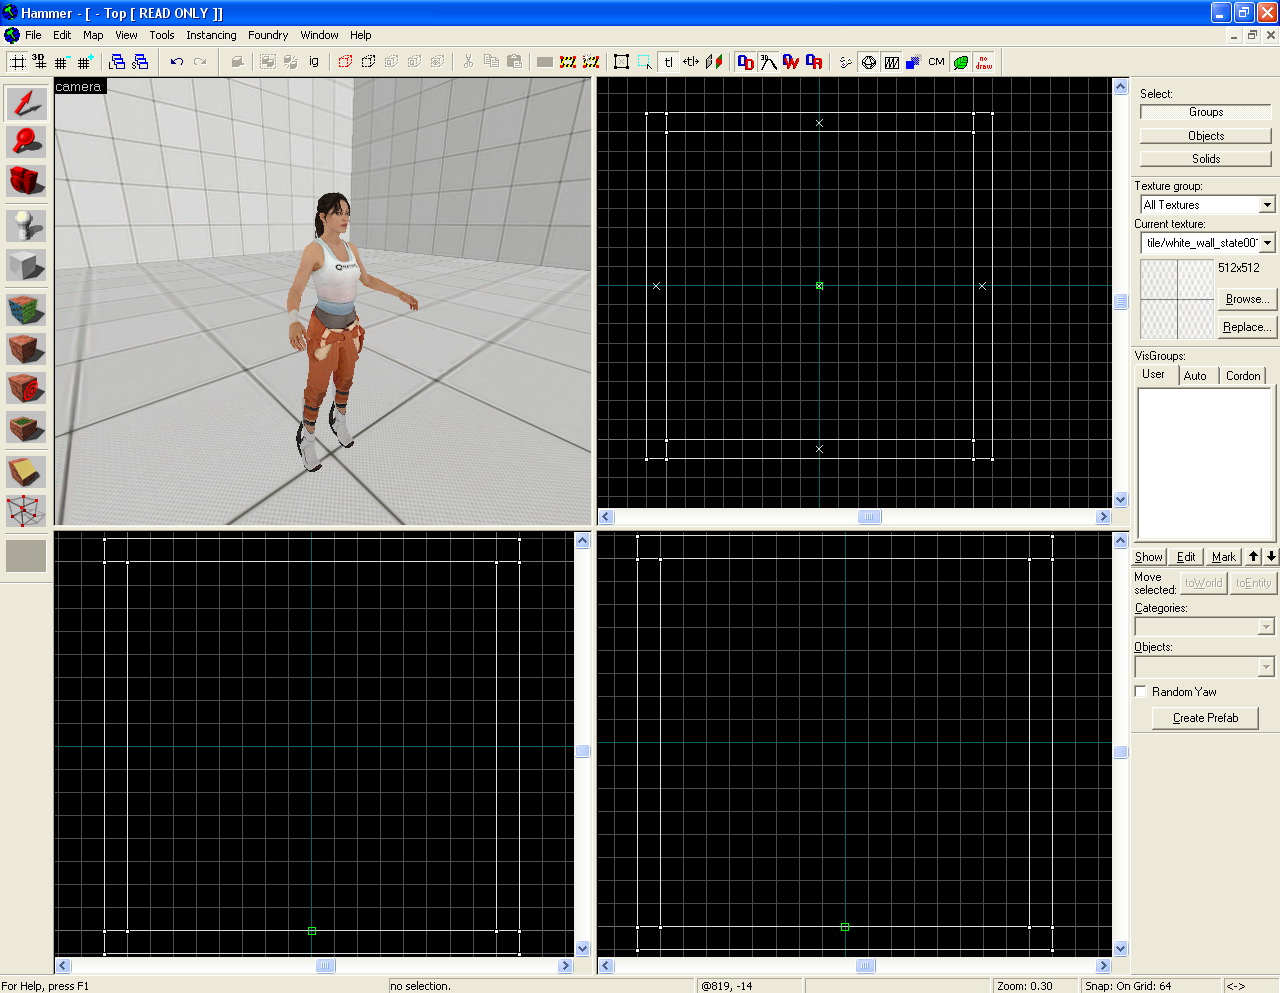Enable the Random Yaw checkbox
The image size is (1280, 993).
[1141, 692]
